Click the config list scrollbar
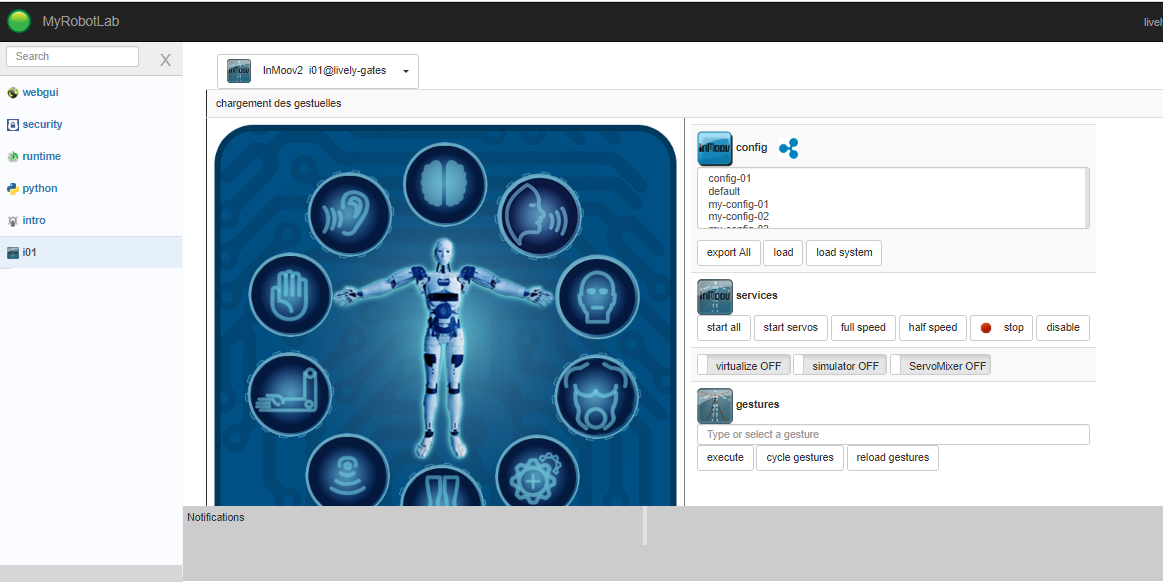Screen dimensions: 1163x582 click(x=1087, y=198)
